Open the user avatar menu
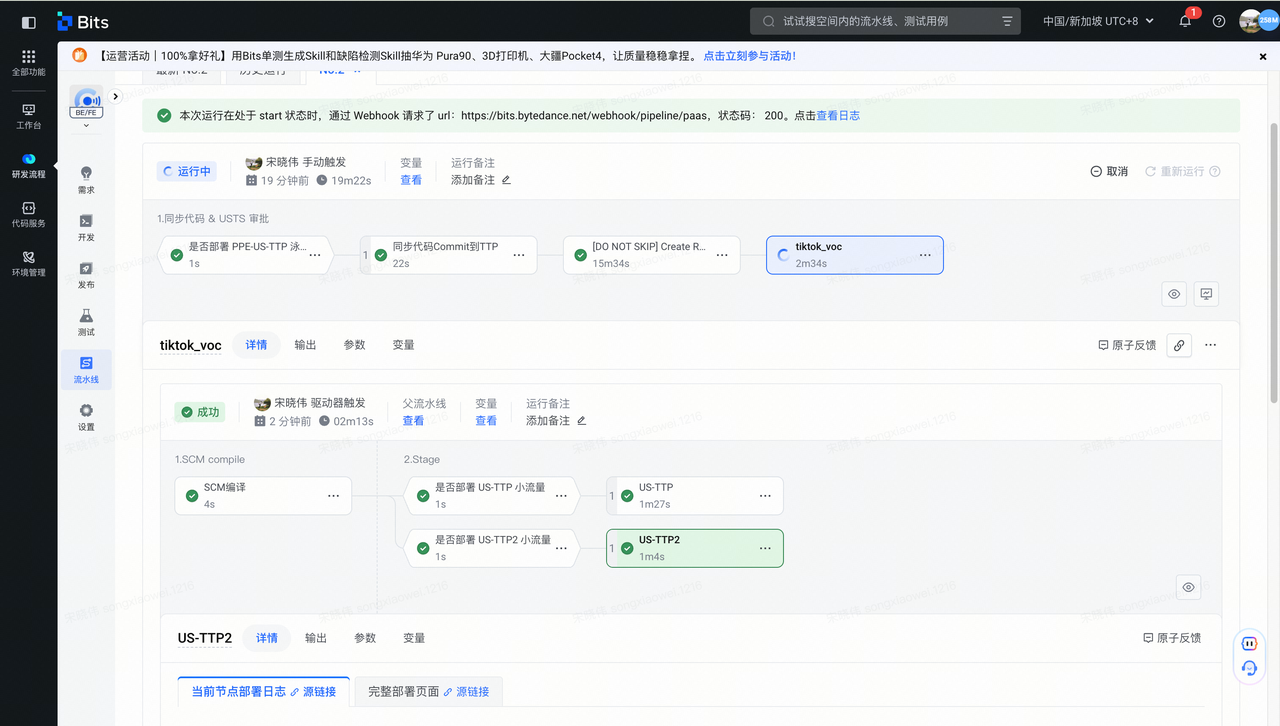Image resolution: width=1280 pixels, height=726 pixels. 1251,21
